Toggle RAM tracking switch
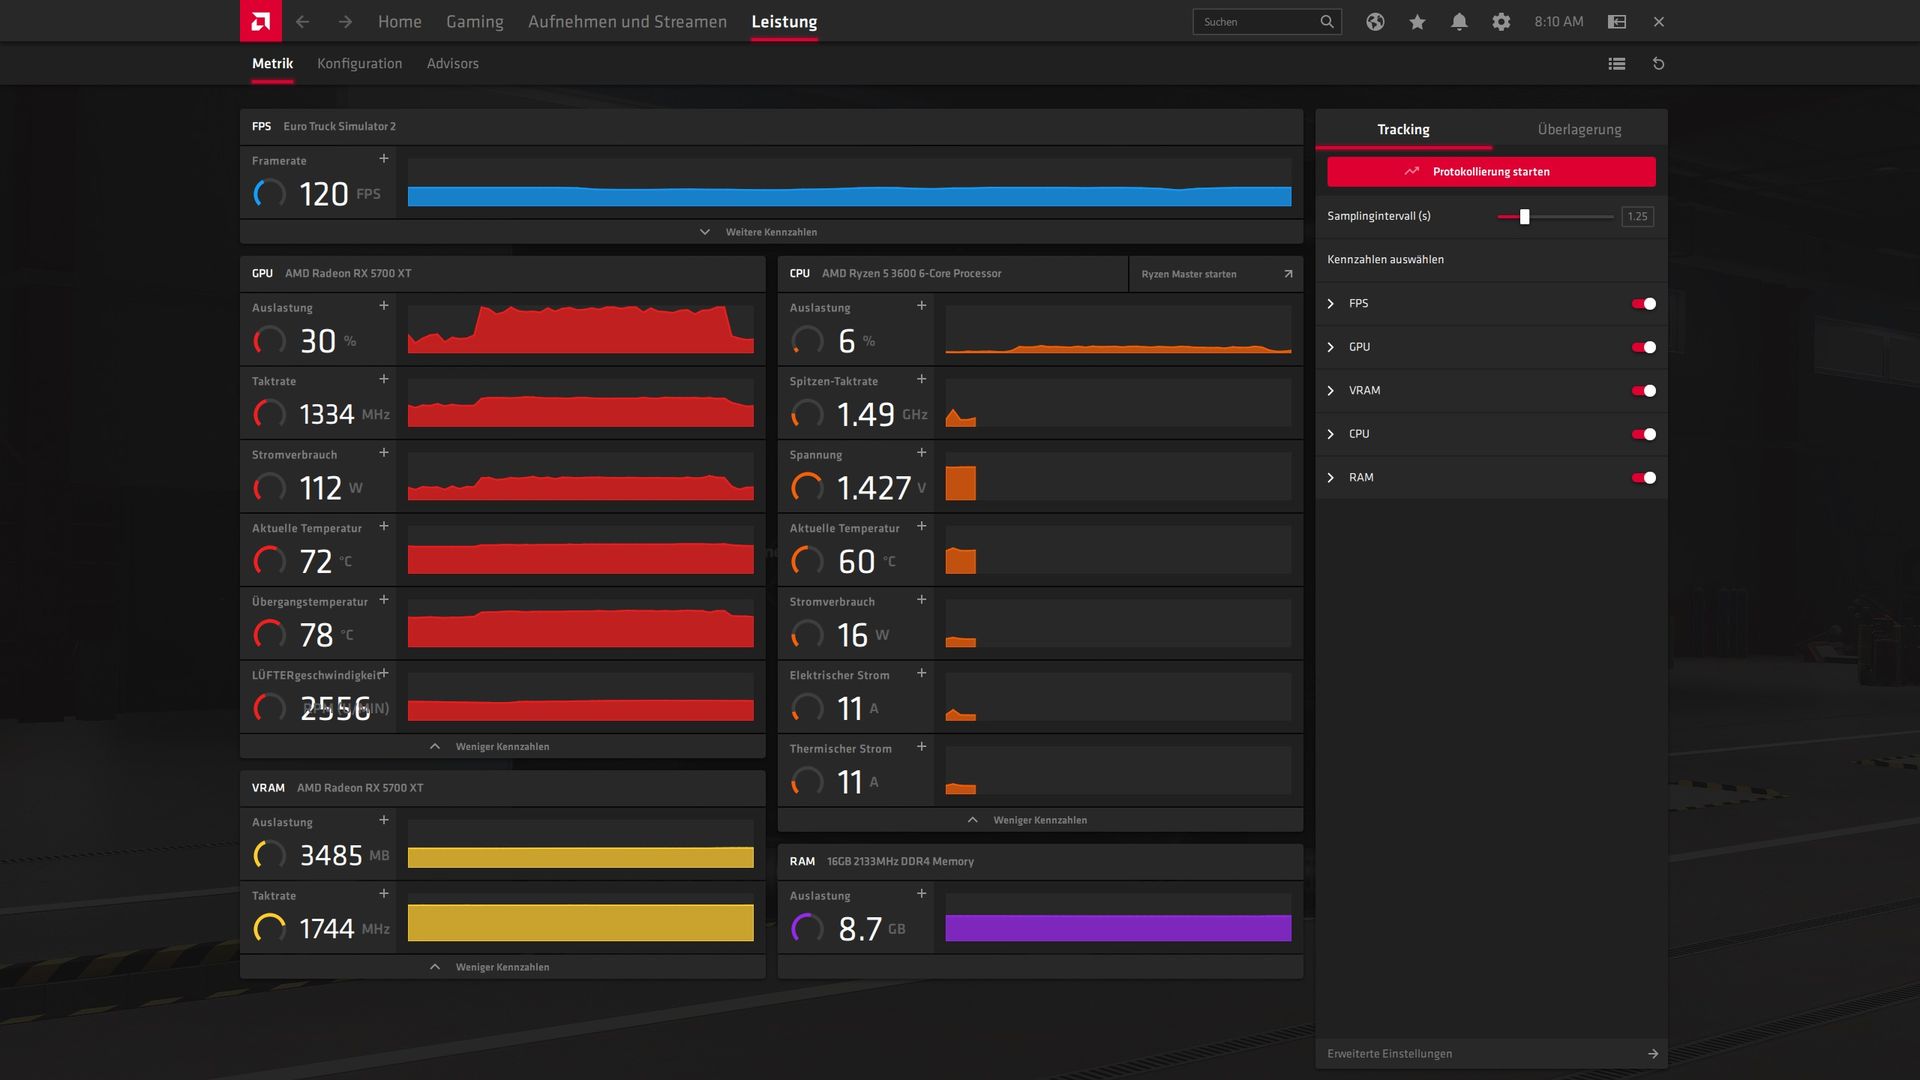 pos(1643,478)
